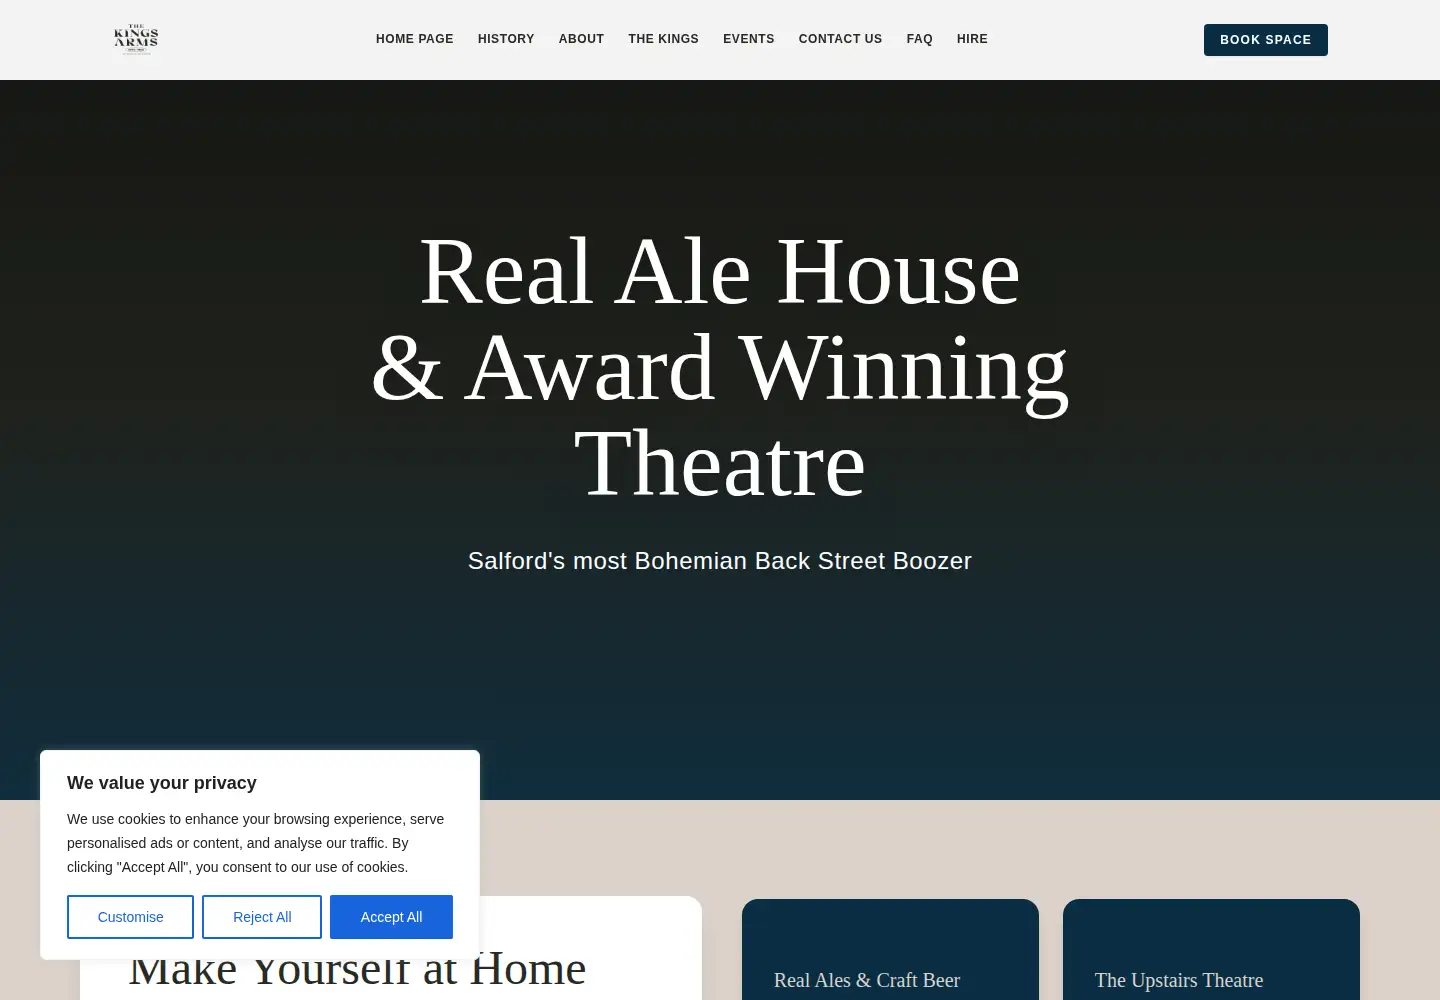Open the Home Page menu item
Viewport: 1440px width, 1000px height.
[x=415, y=39]
